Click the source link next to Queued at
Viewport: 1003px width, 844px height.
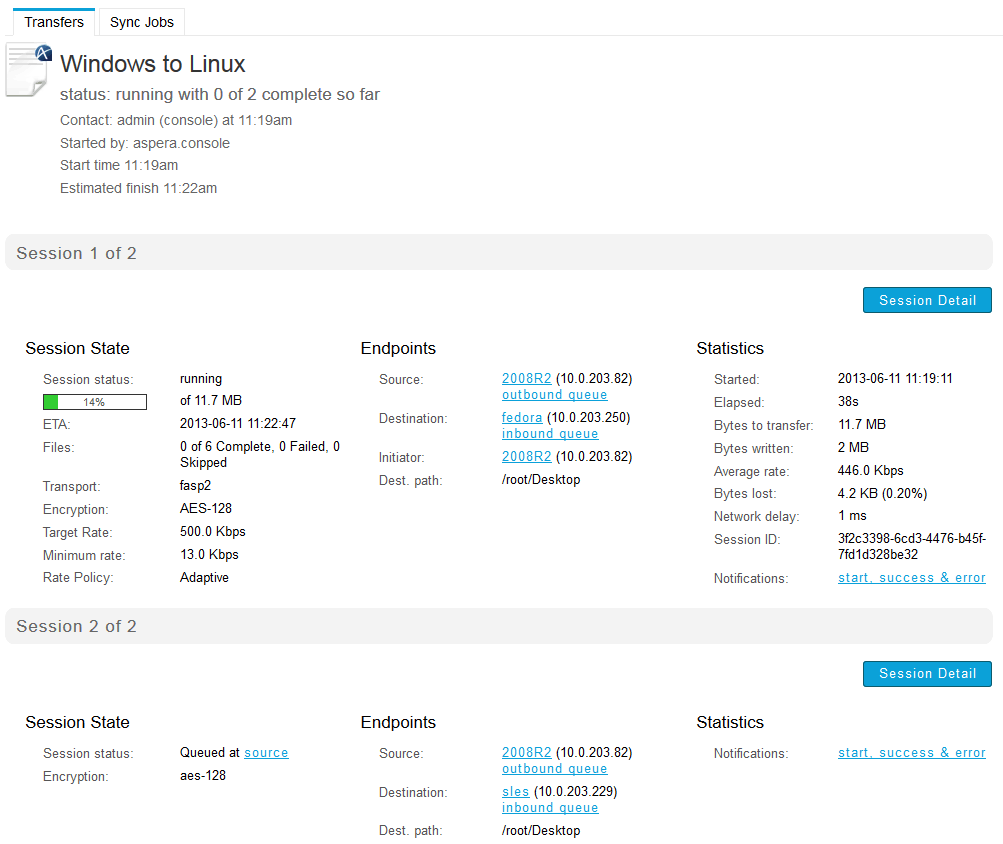click(266, 752)
